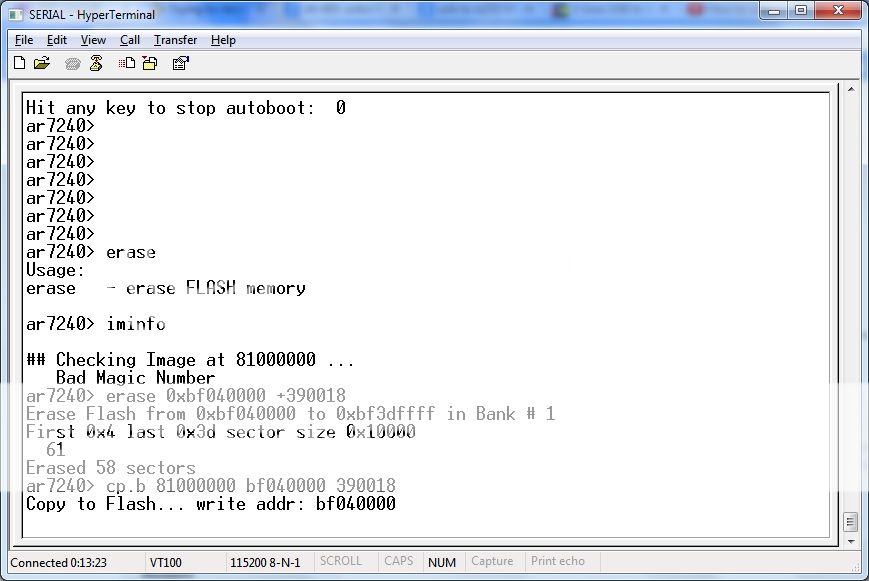Click the 'Copy to Flash... write addr' line
The width and height of the screenshot is (869, 581).
tap(211, 504)
